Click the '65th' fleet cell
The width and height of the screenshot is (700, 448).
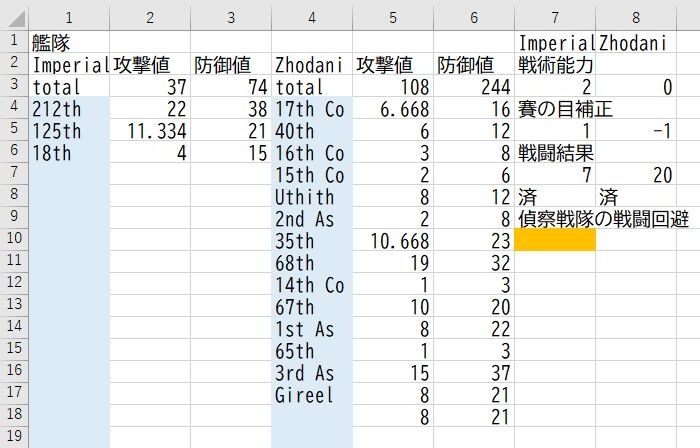click(312, 349)
